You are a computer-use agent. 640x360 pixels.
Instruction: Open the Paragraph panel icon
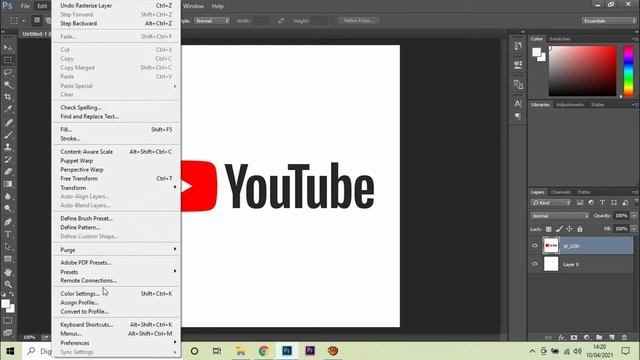pyautogui.click(x=518, y=117)
